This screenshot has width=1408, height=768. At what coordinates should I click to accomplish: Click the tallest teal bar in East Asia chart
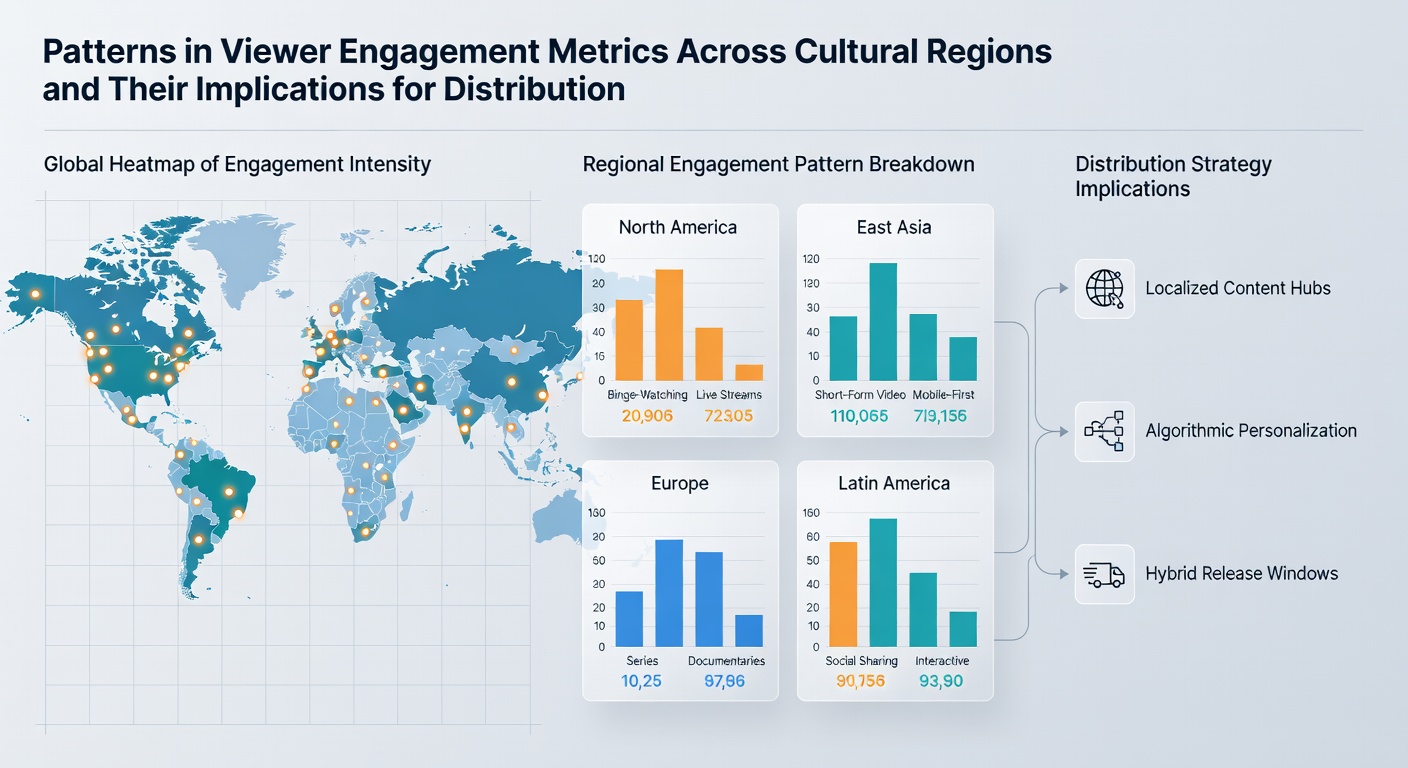tap(883, 322)
